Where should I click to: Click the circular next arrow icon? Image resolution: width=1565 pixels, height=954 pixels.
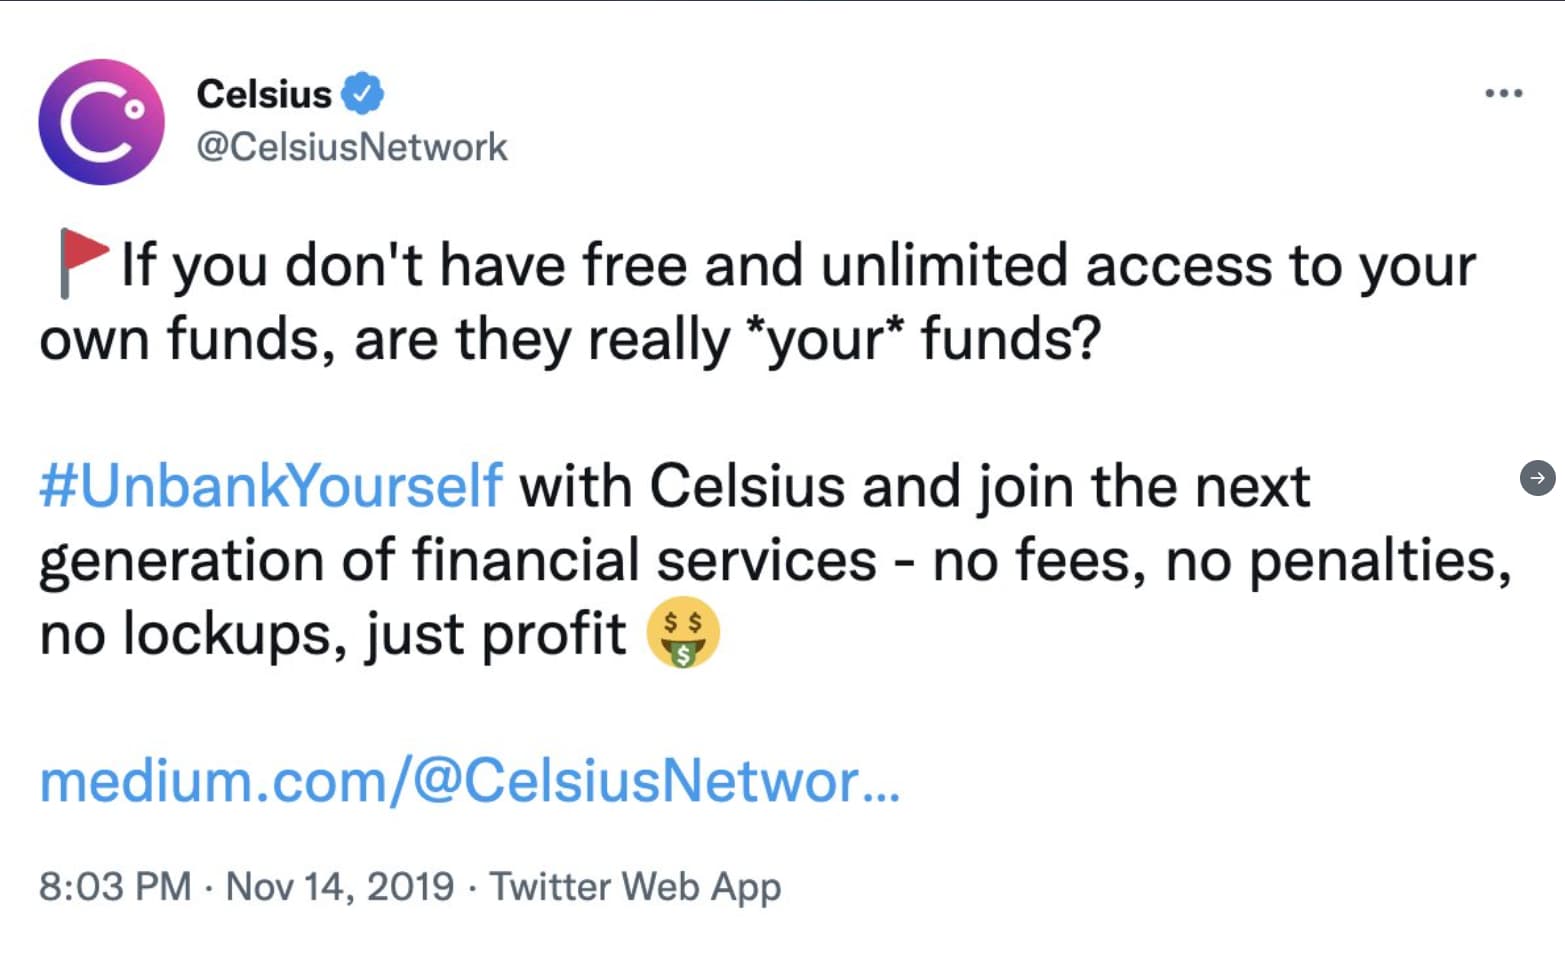click(x=1537, y=477)
